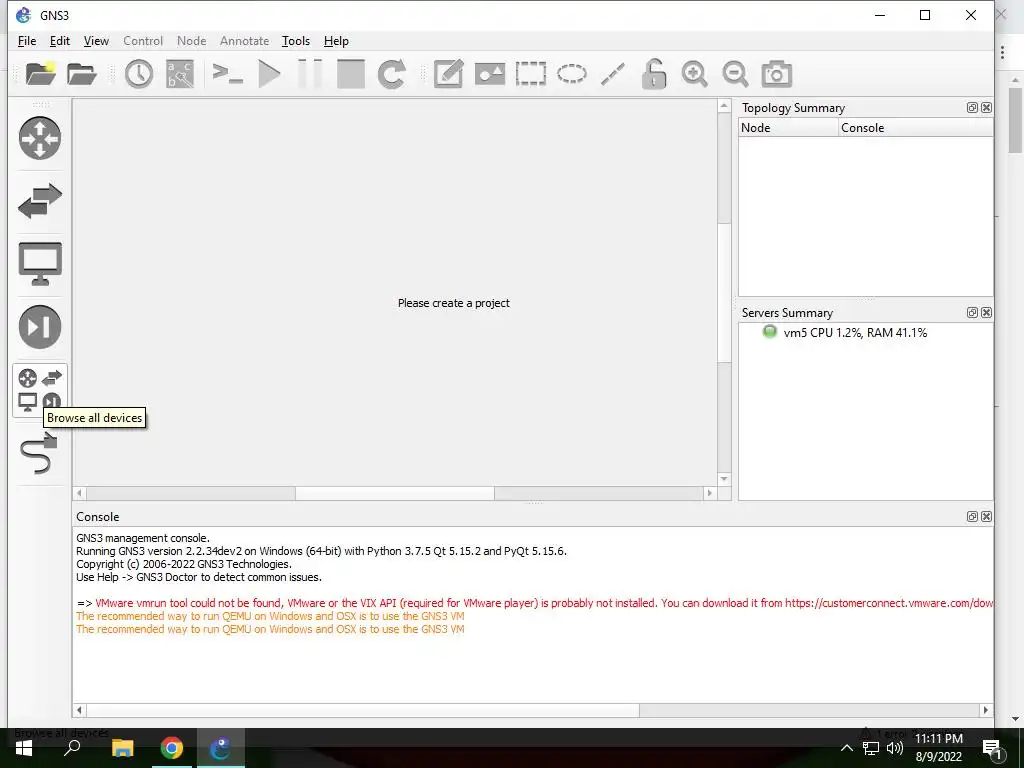This screenshot has height=768, width=1024.
Task: Browse Routers in the device sidebar
Action: (x=40, y=138)
